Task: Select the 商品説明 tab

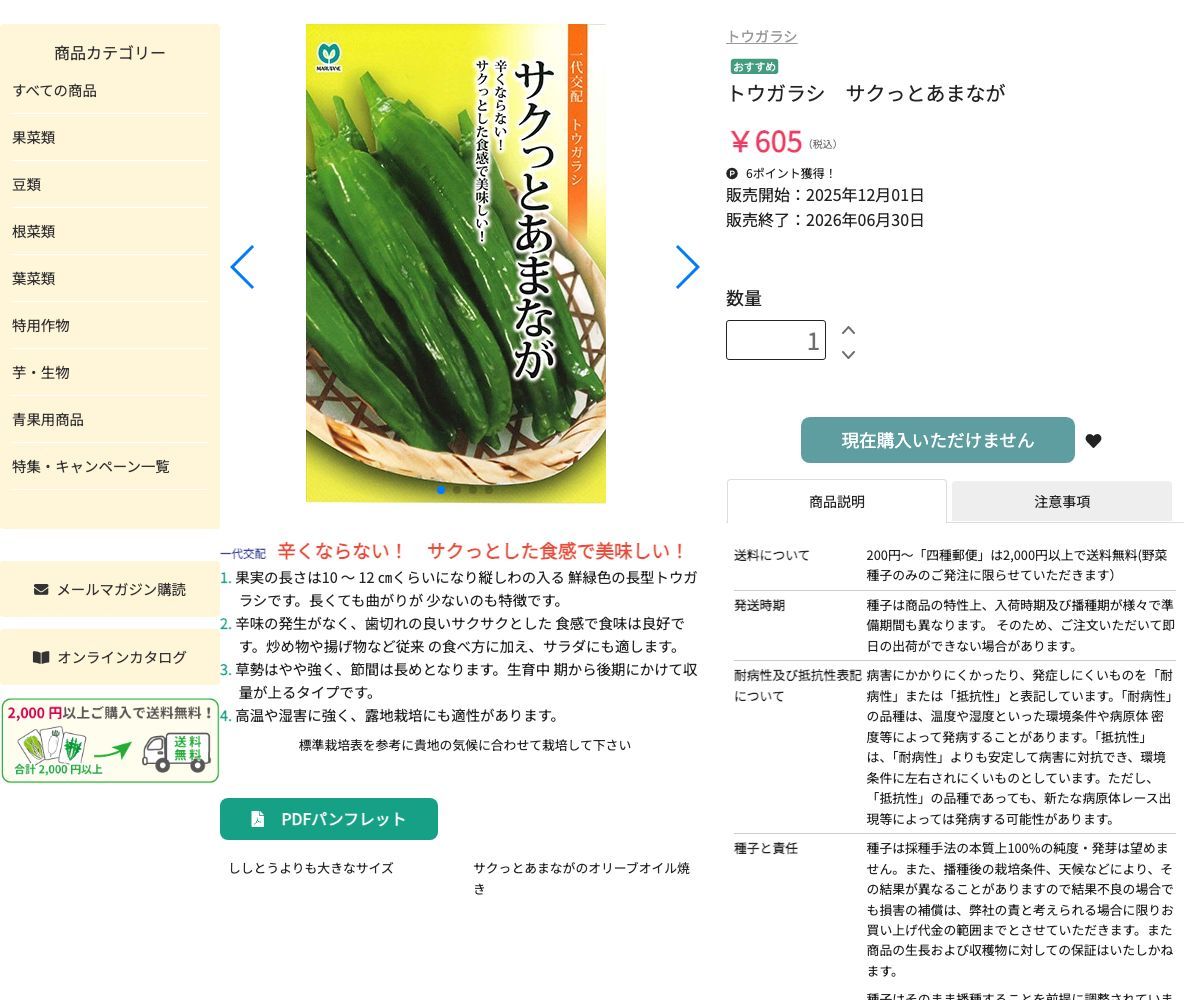Action: tap(836, 501)
